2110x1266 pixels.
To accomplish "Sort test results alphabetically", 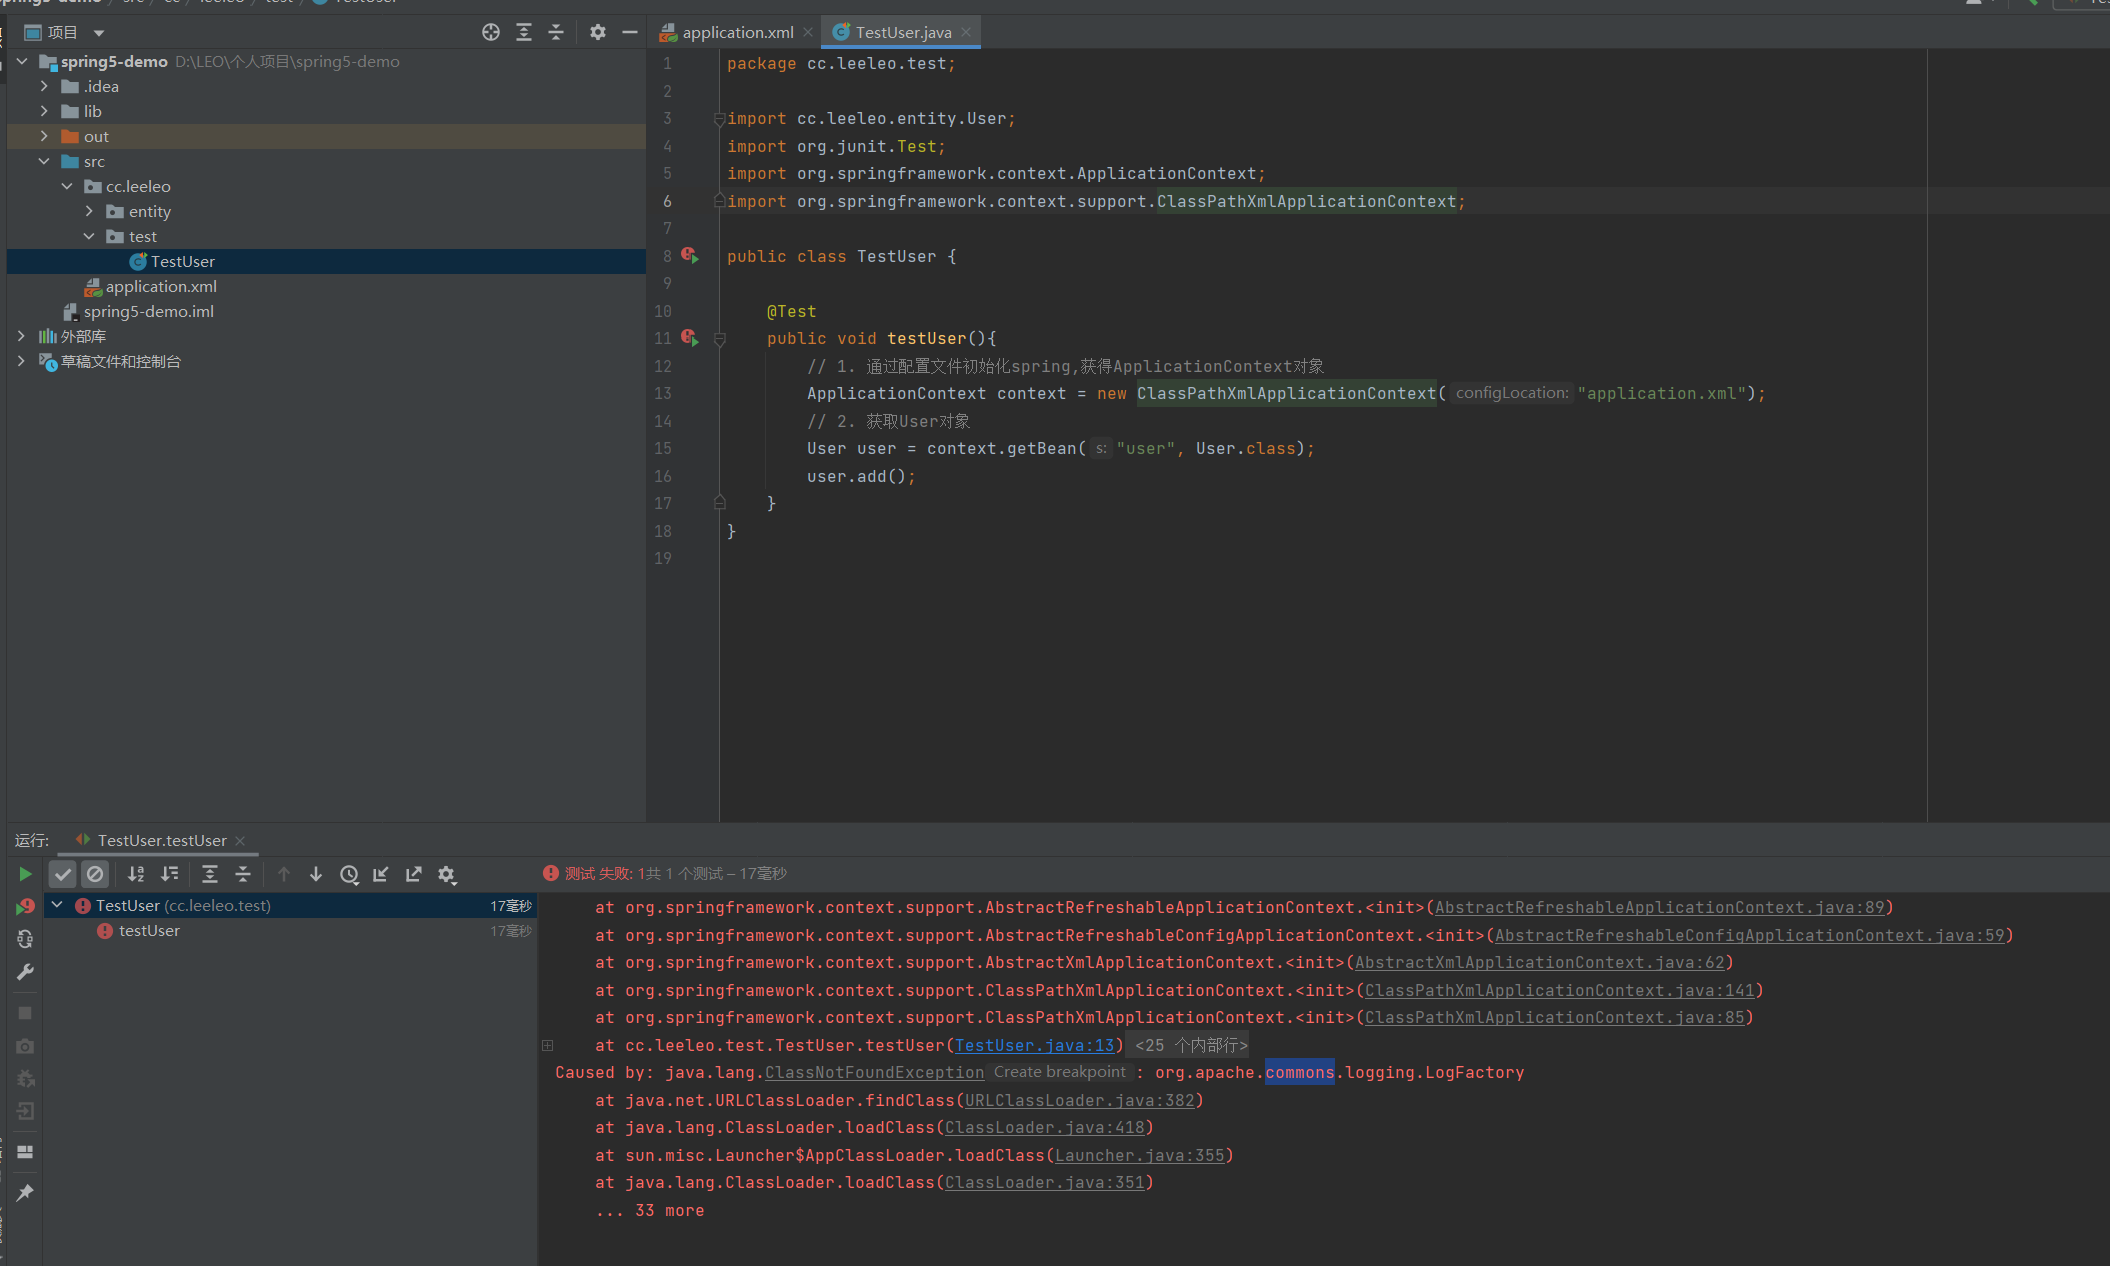I will 136,874.
